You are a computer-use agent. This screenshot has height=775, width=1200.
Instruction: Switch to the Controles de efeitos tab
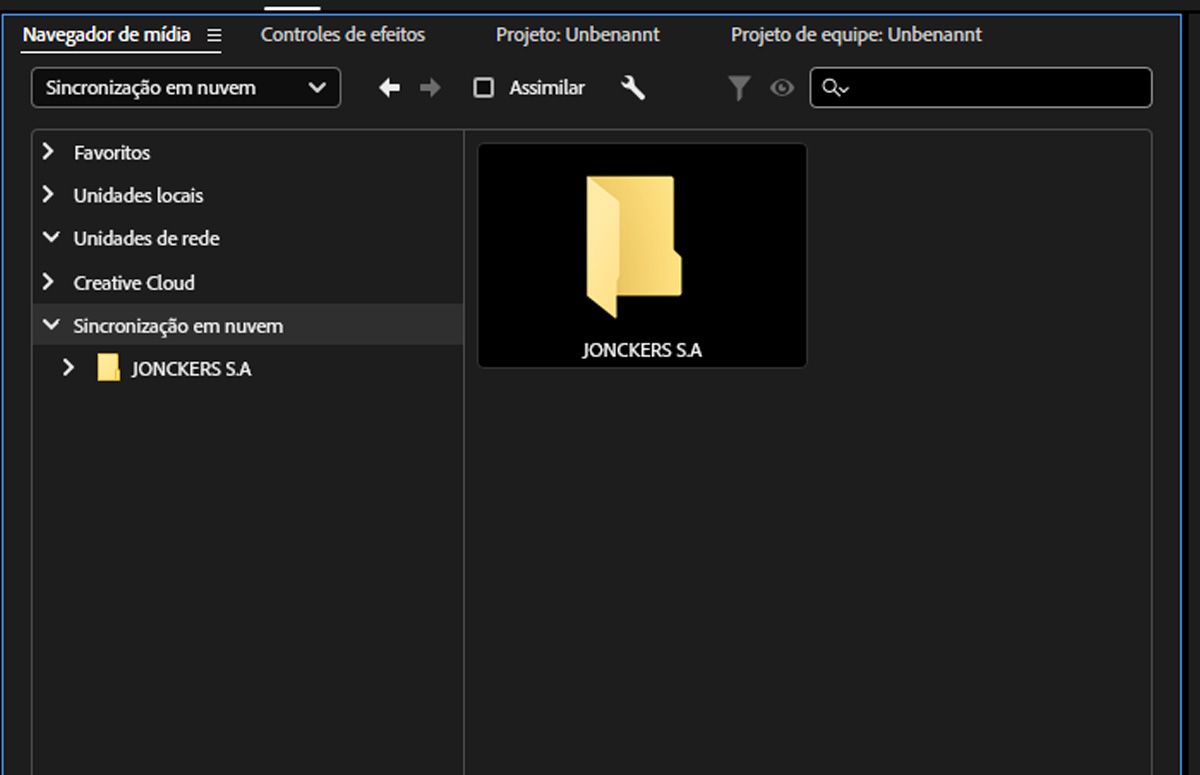tap(343, 35)
